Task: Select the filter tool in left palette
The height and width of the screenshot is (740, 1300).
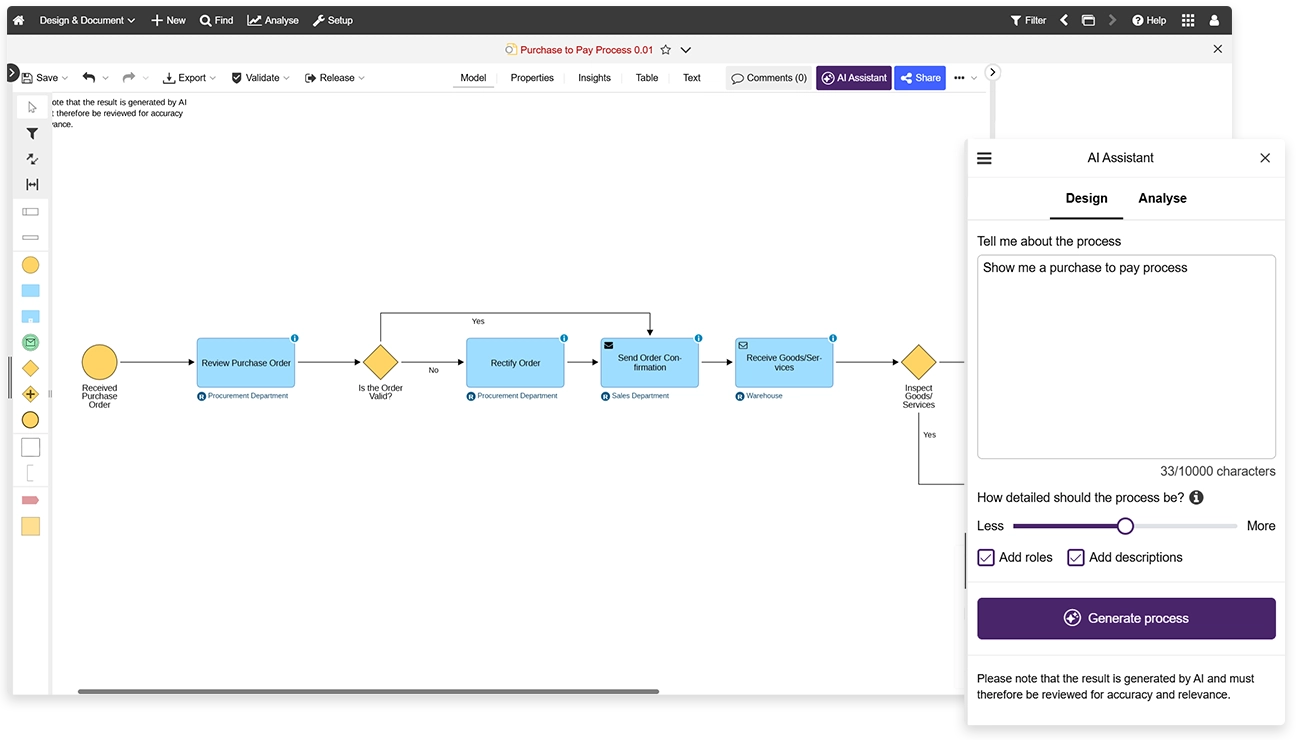Action: 32,134
